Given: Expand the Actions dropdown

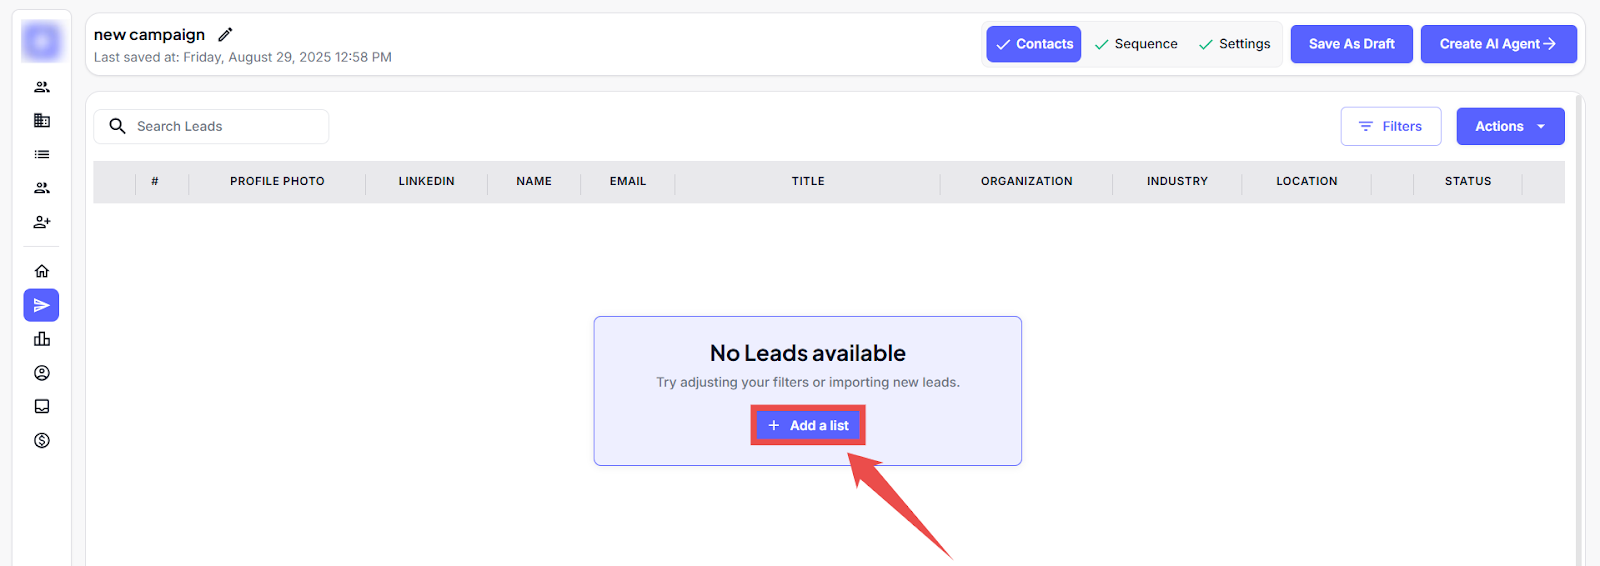Looking at the screenshot, I should click(x=1510, y=126).
